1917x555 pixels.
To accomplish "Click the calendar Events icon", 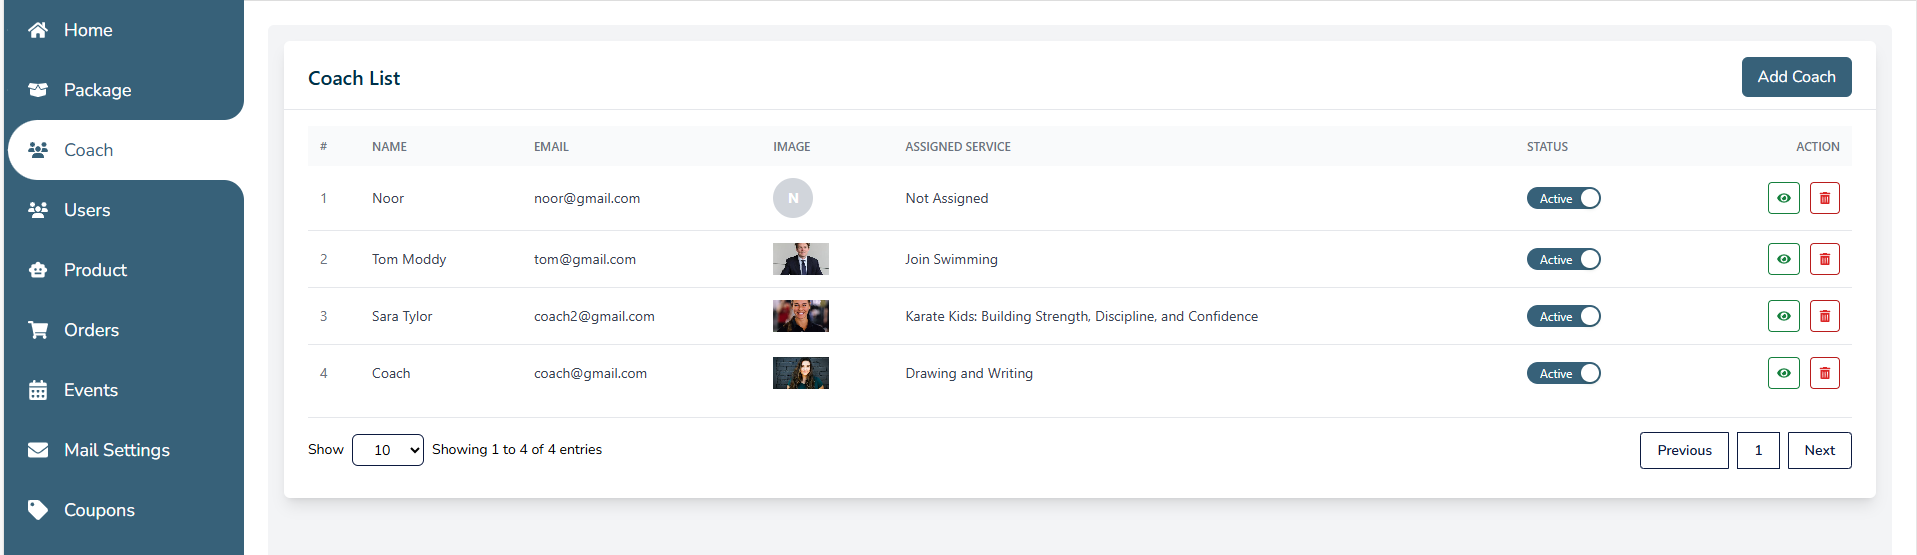I will click(x=38, y=390).
